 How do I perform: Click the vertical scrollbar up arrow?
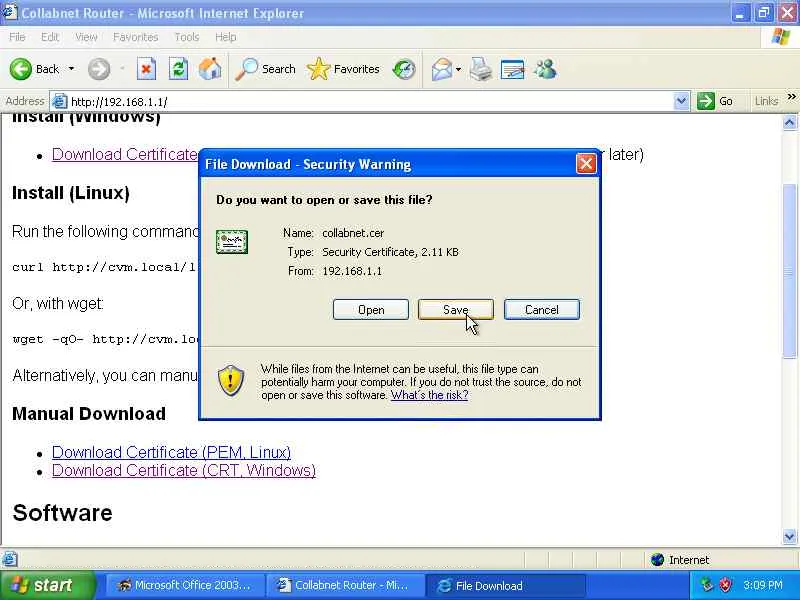pyautogui.click(x=789, y=122)
